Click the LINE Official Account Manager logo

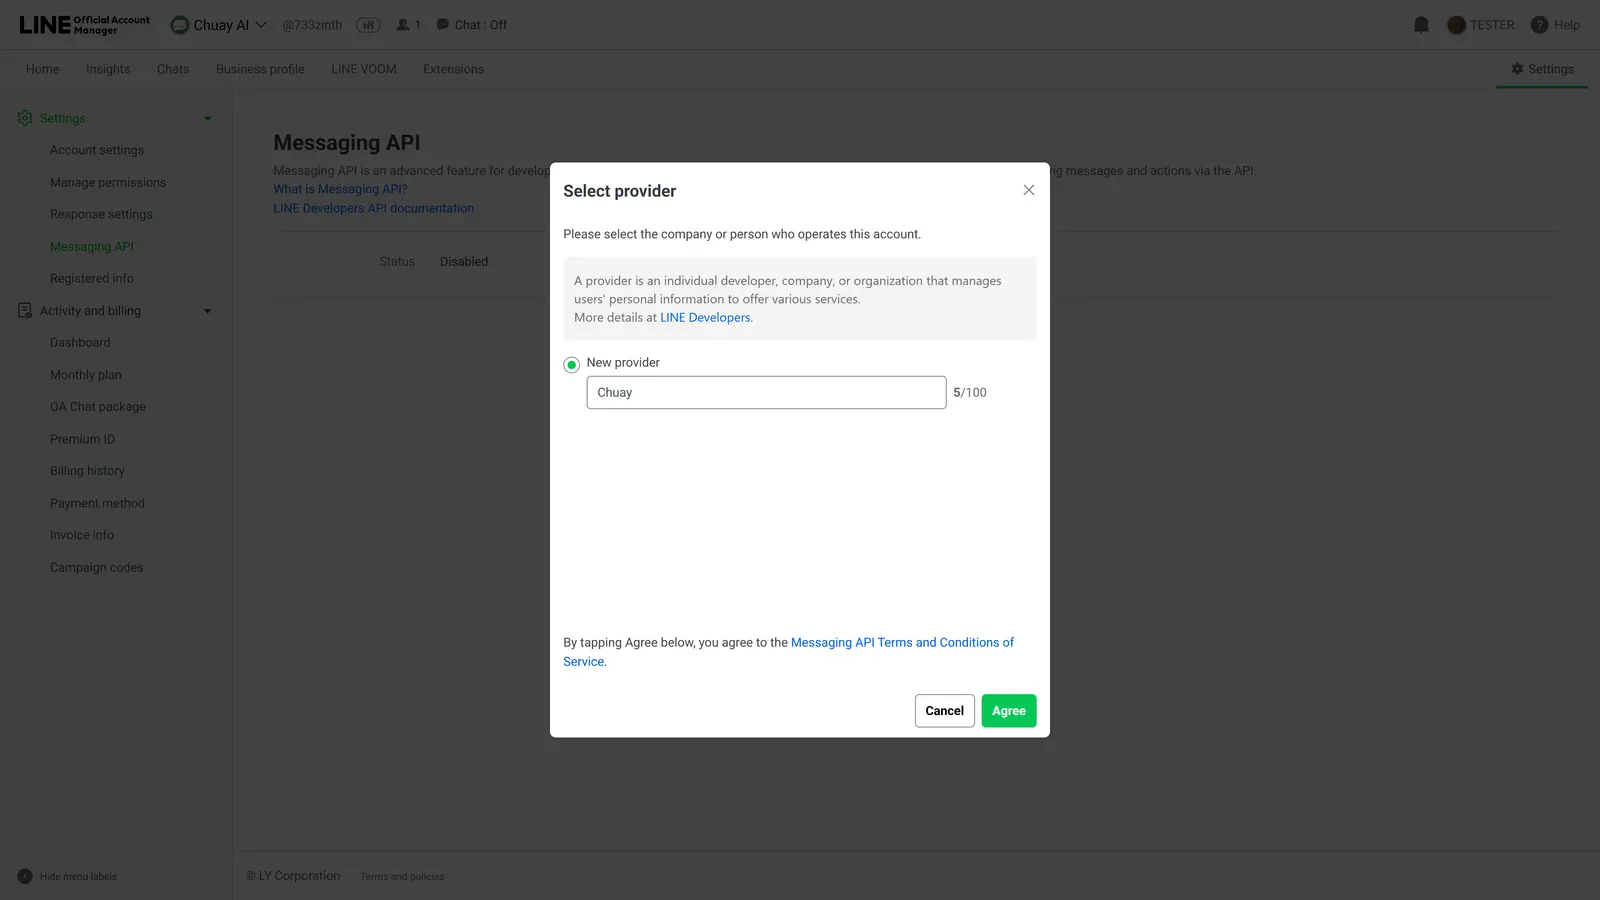(x=85, y=25)
